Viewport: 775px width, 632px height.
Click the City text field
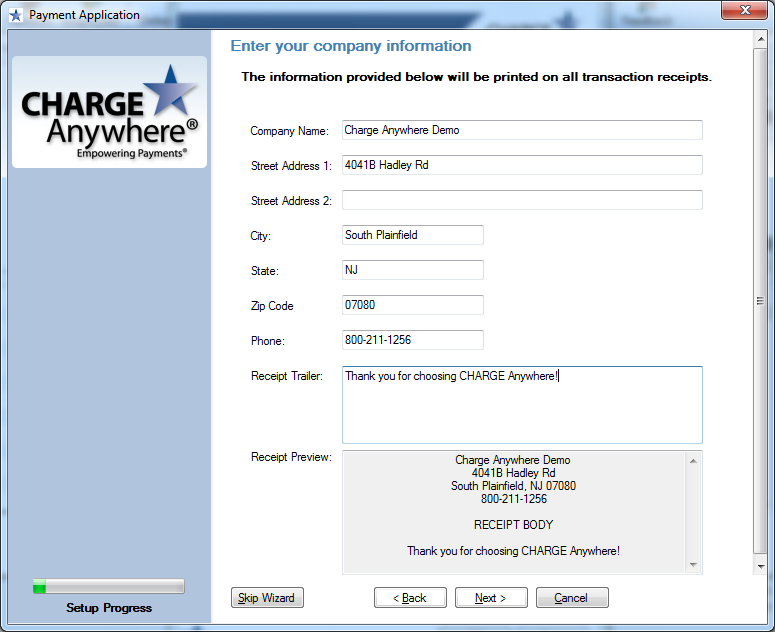(412, 235)
